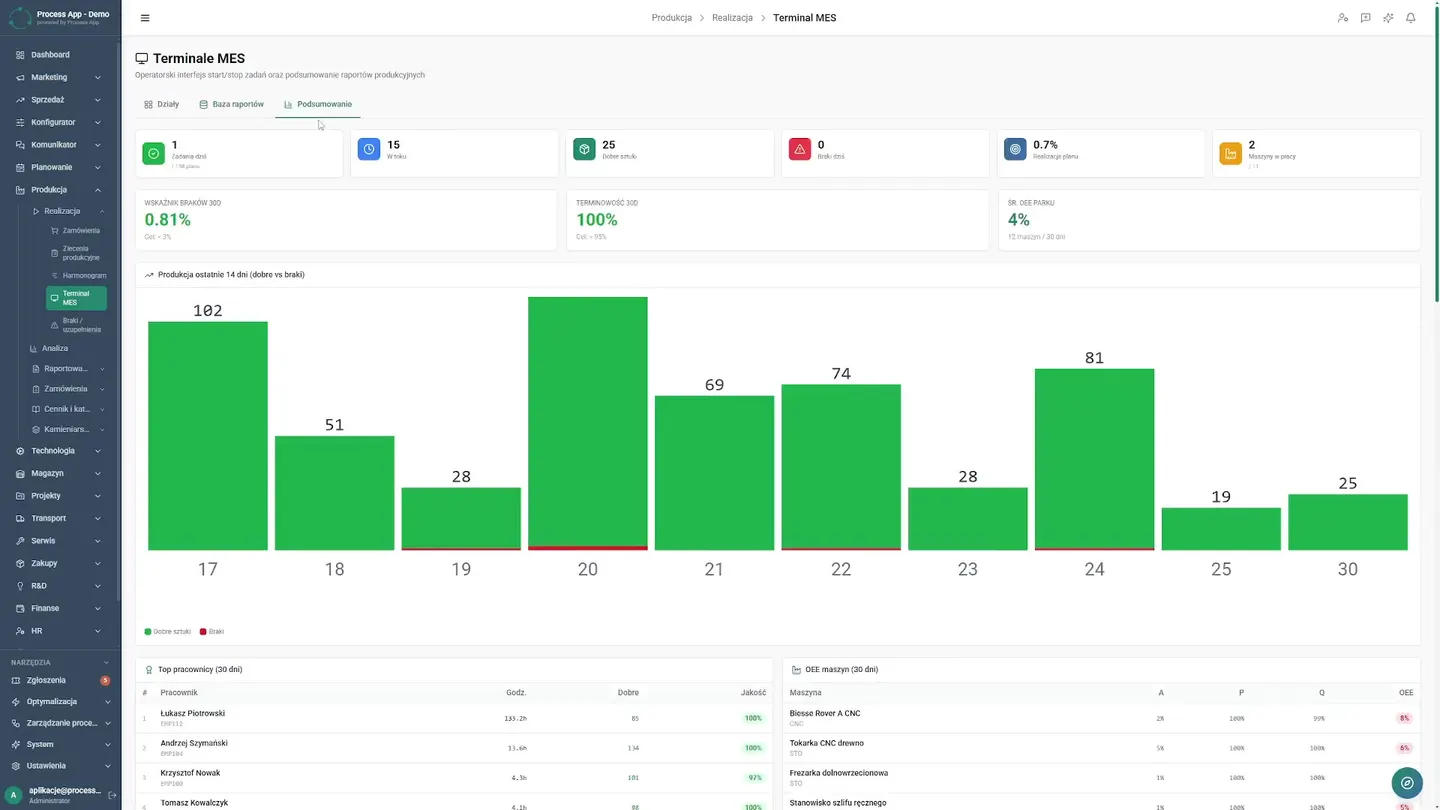Click the Planowanie calendar icon in sidebar
1440x810 pixels.
point(20,167)
